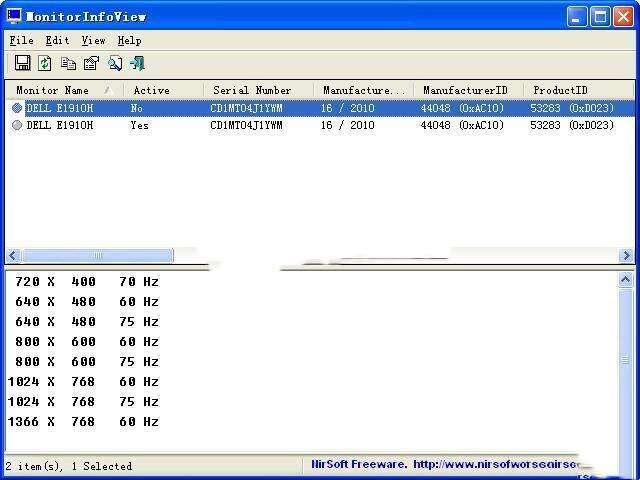The height and width of the screenshot is (480, 640).
Task: Open Properties via the toolbar icon
Action: click(91, 63)
